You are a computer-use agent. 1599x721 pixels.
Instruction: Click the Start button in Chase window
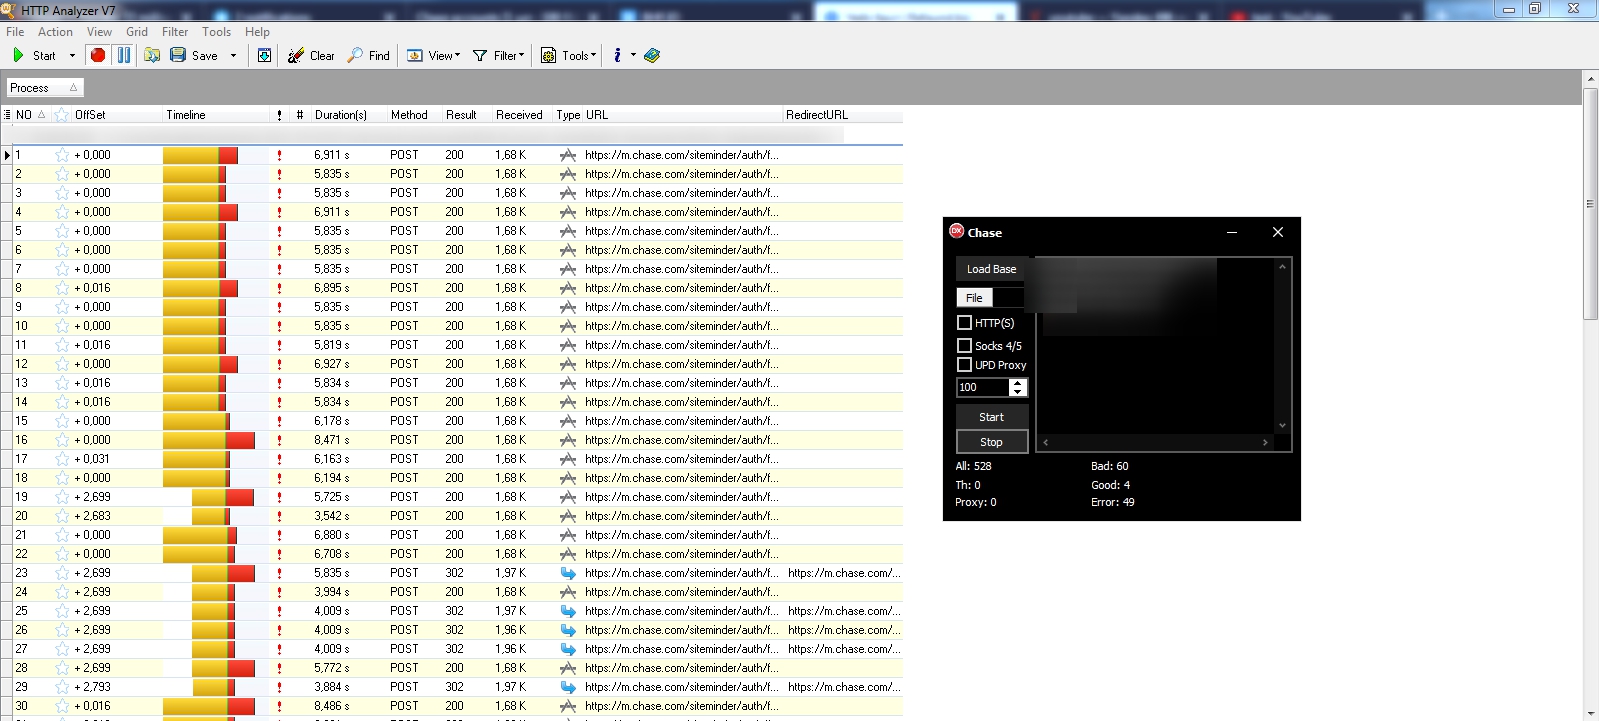(991, 417)
